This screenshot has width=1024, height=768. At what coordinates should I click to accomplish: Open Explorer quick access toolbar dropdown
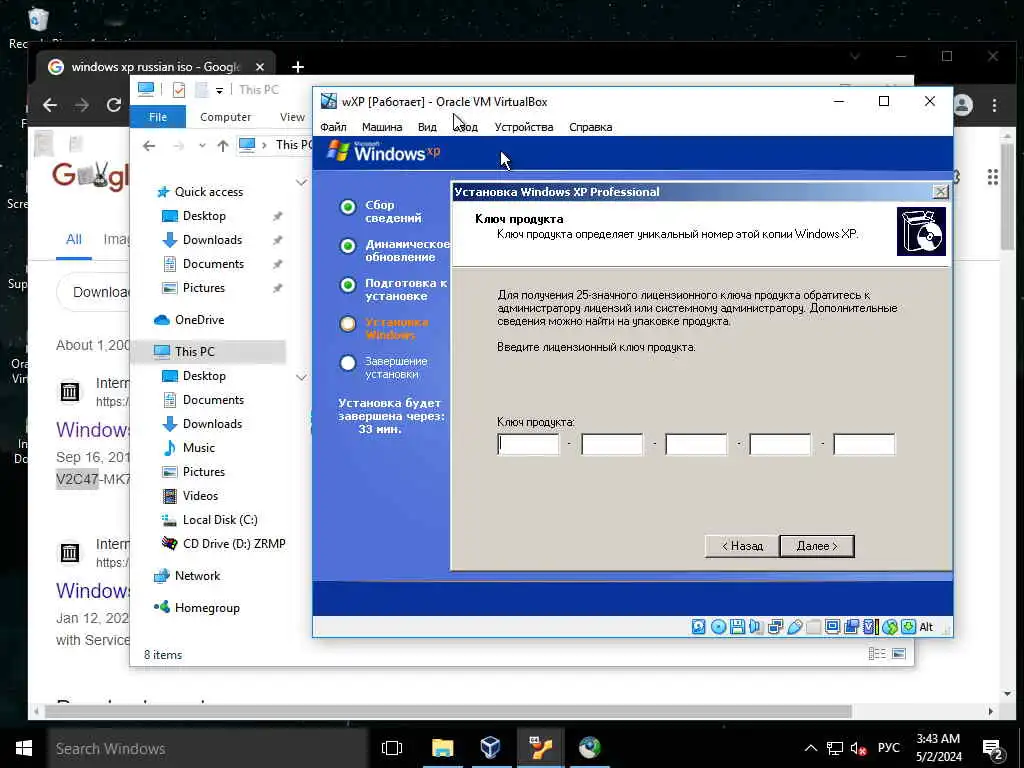[219, 90]
